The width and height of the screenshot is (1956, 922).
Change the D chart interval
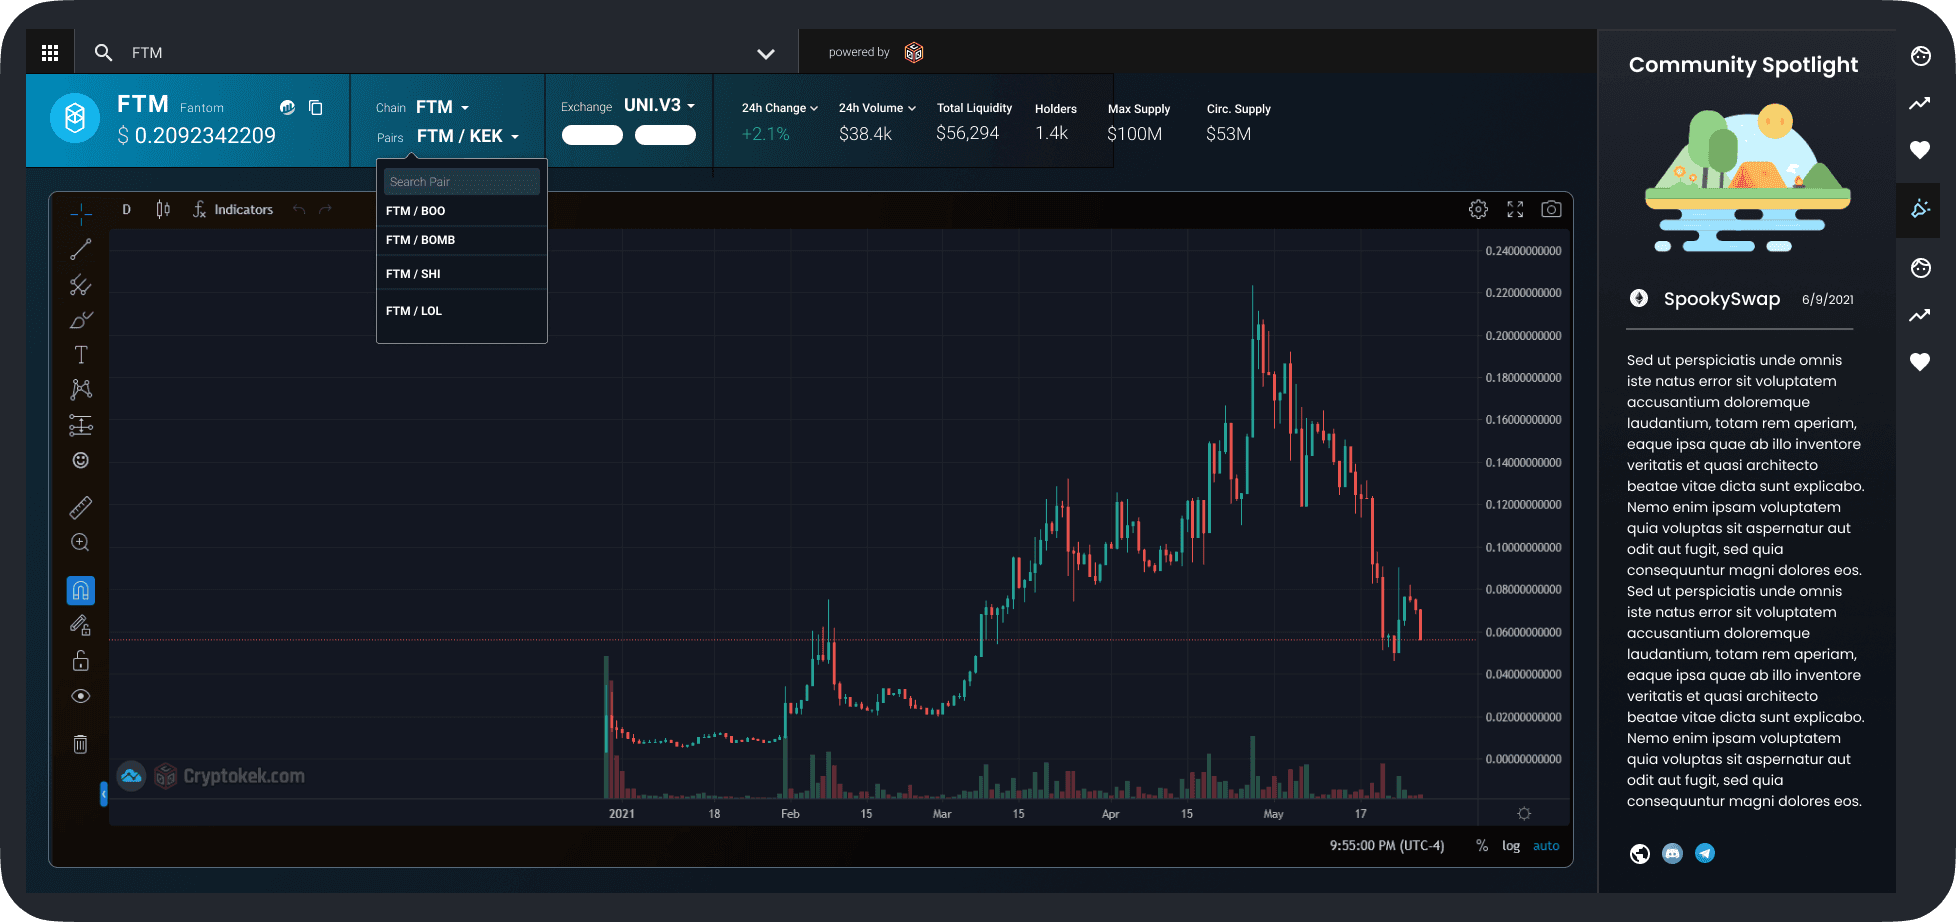pos(126,209)
